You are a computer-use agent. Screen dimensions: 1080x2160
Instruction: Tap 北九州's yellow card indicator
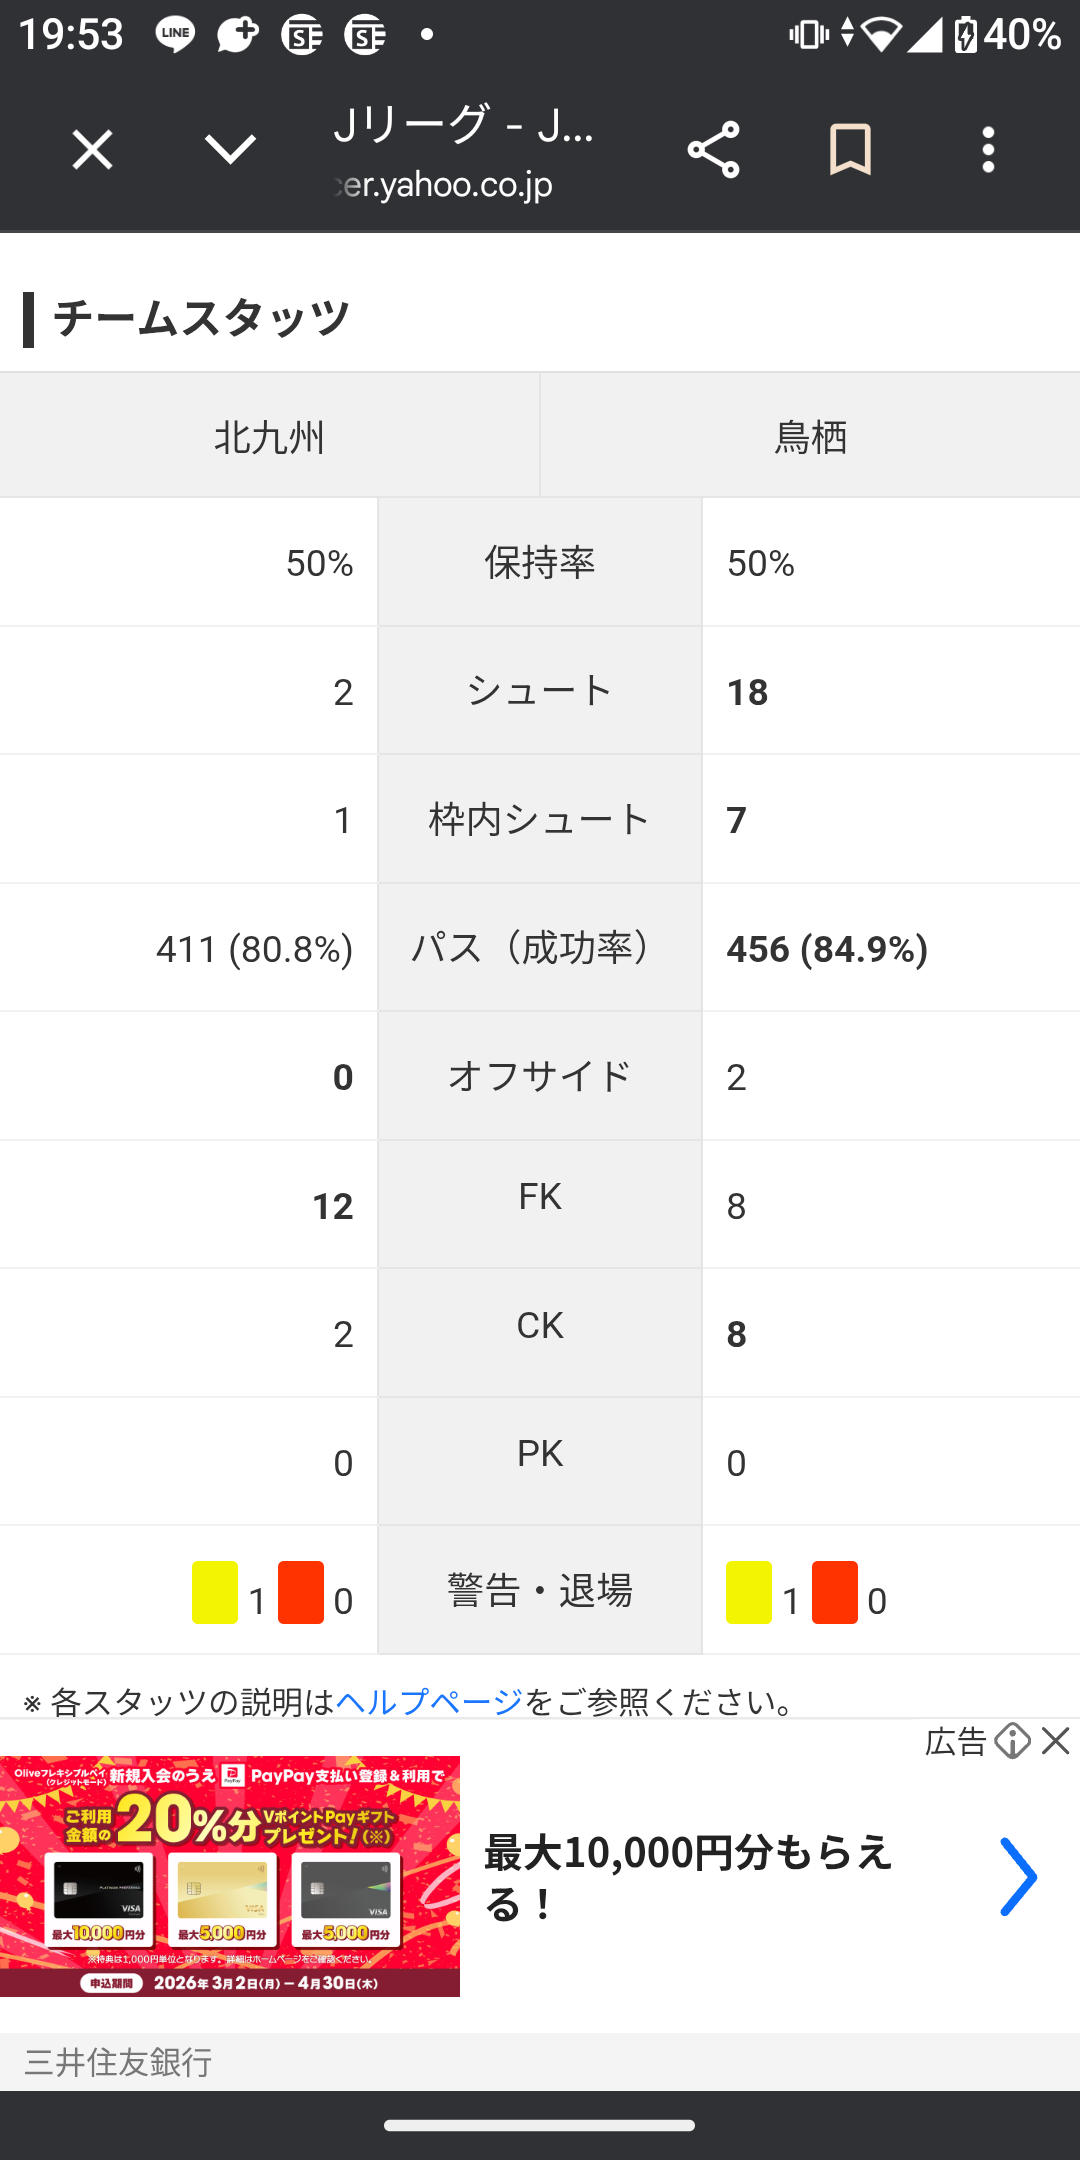(x=215, y=1592)
